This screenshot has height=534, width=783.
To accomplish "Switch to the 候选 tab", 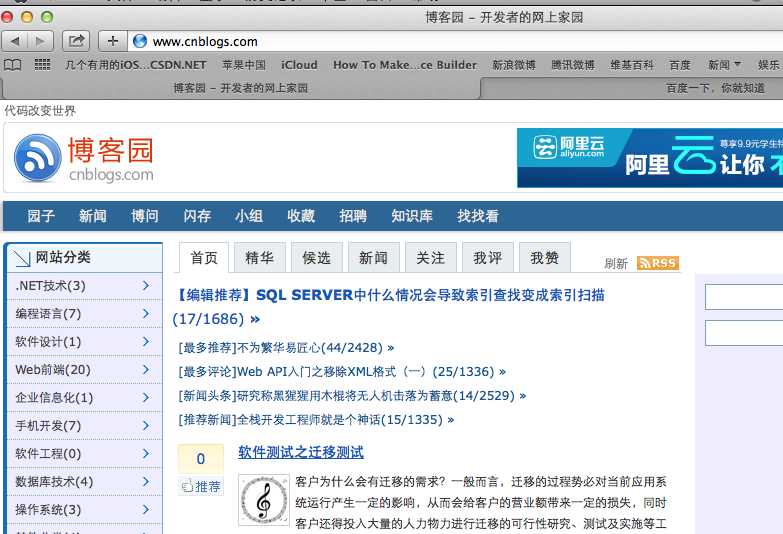I will click(x=317, y=258).
